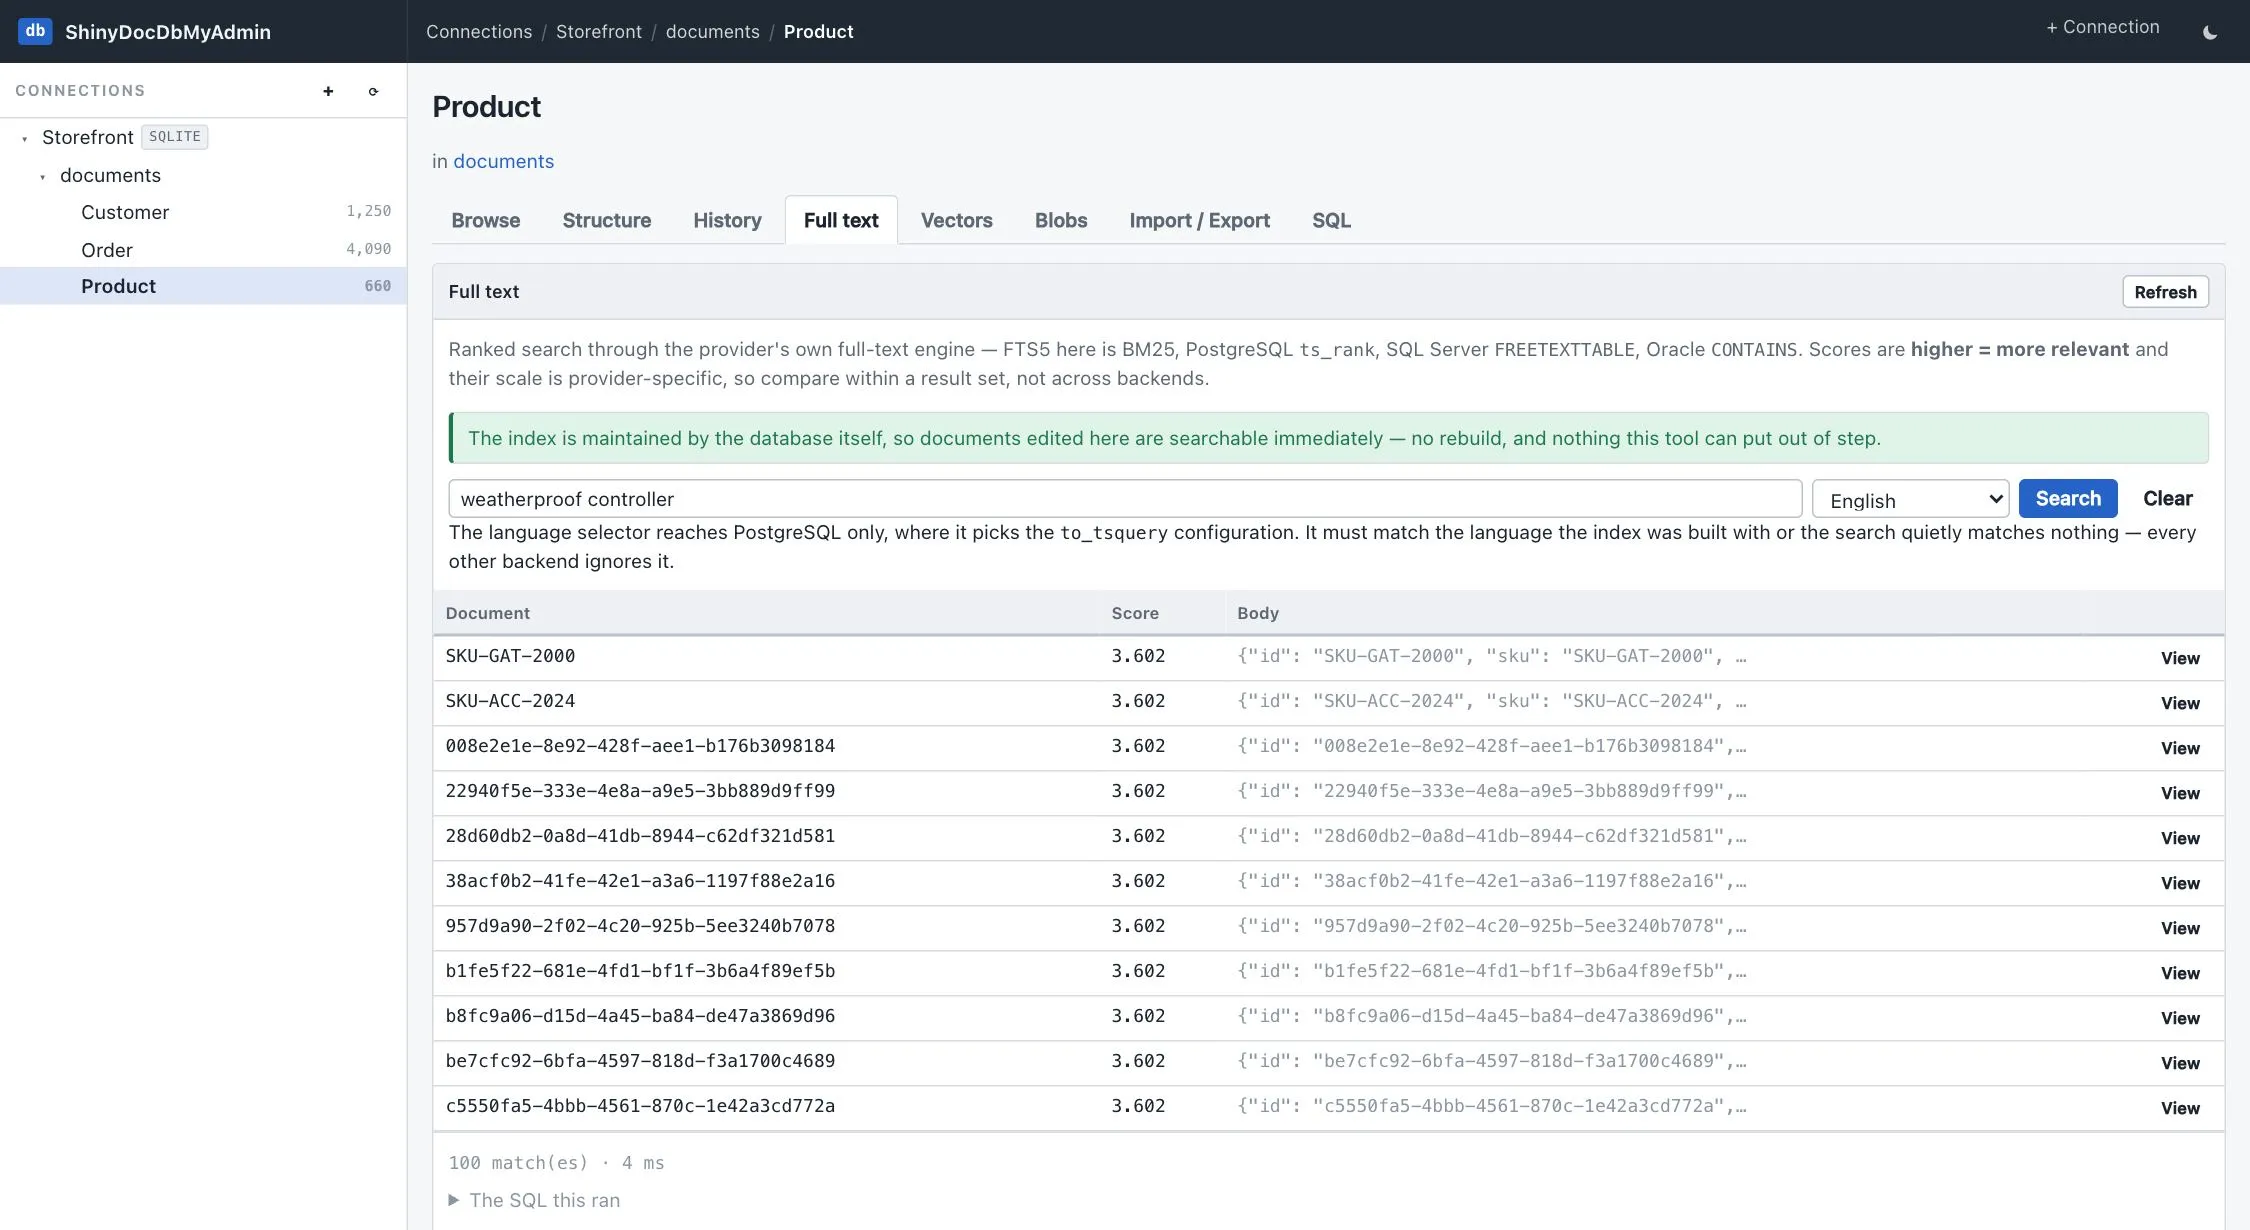This screenshot has height=1230, width=2250.
Task: Click the SQLITE badge next to Storefront
Action: 175,137
